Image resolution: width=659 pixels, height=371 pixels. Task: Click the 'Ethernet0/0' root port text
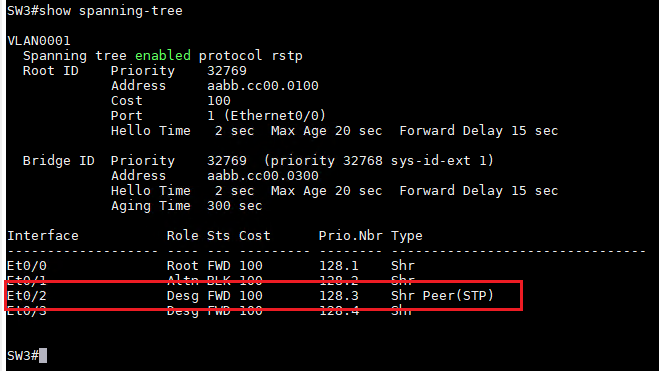pos(277,116)
